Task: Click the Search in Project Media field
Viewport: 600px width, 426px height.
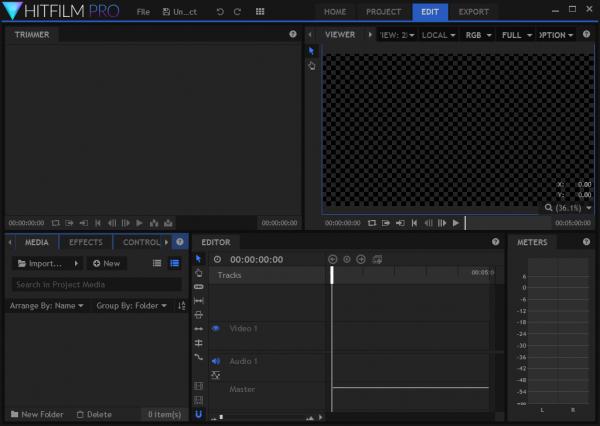Action: [x=97, y=284]
